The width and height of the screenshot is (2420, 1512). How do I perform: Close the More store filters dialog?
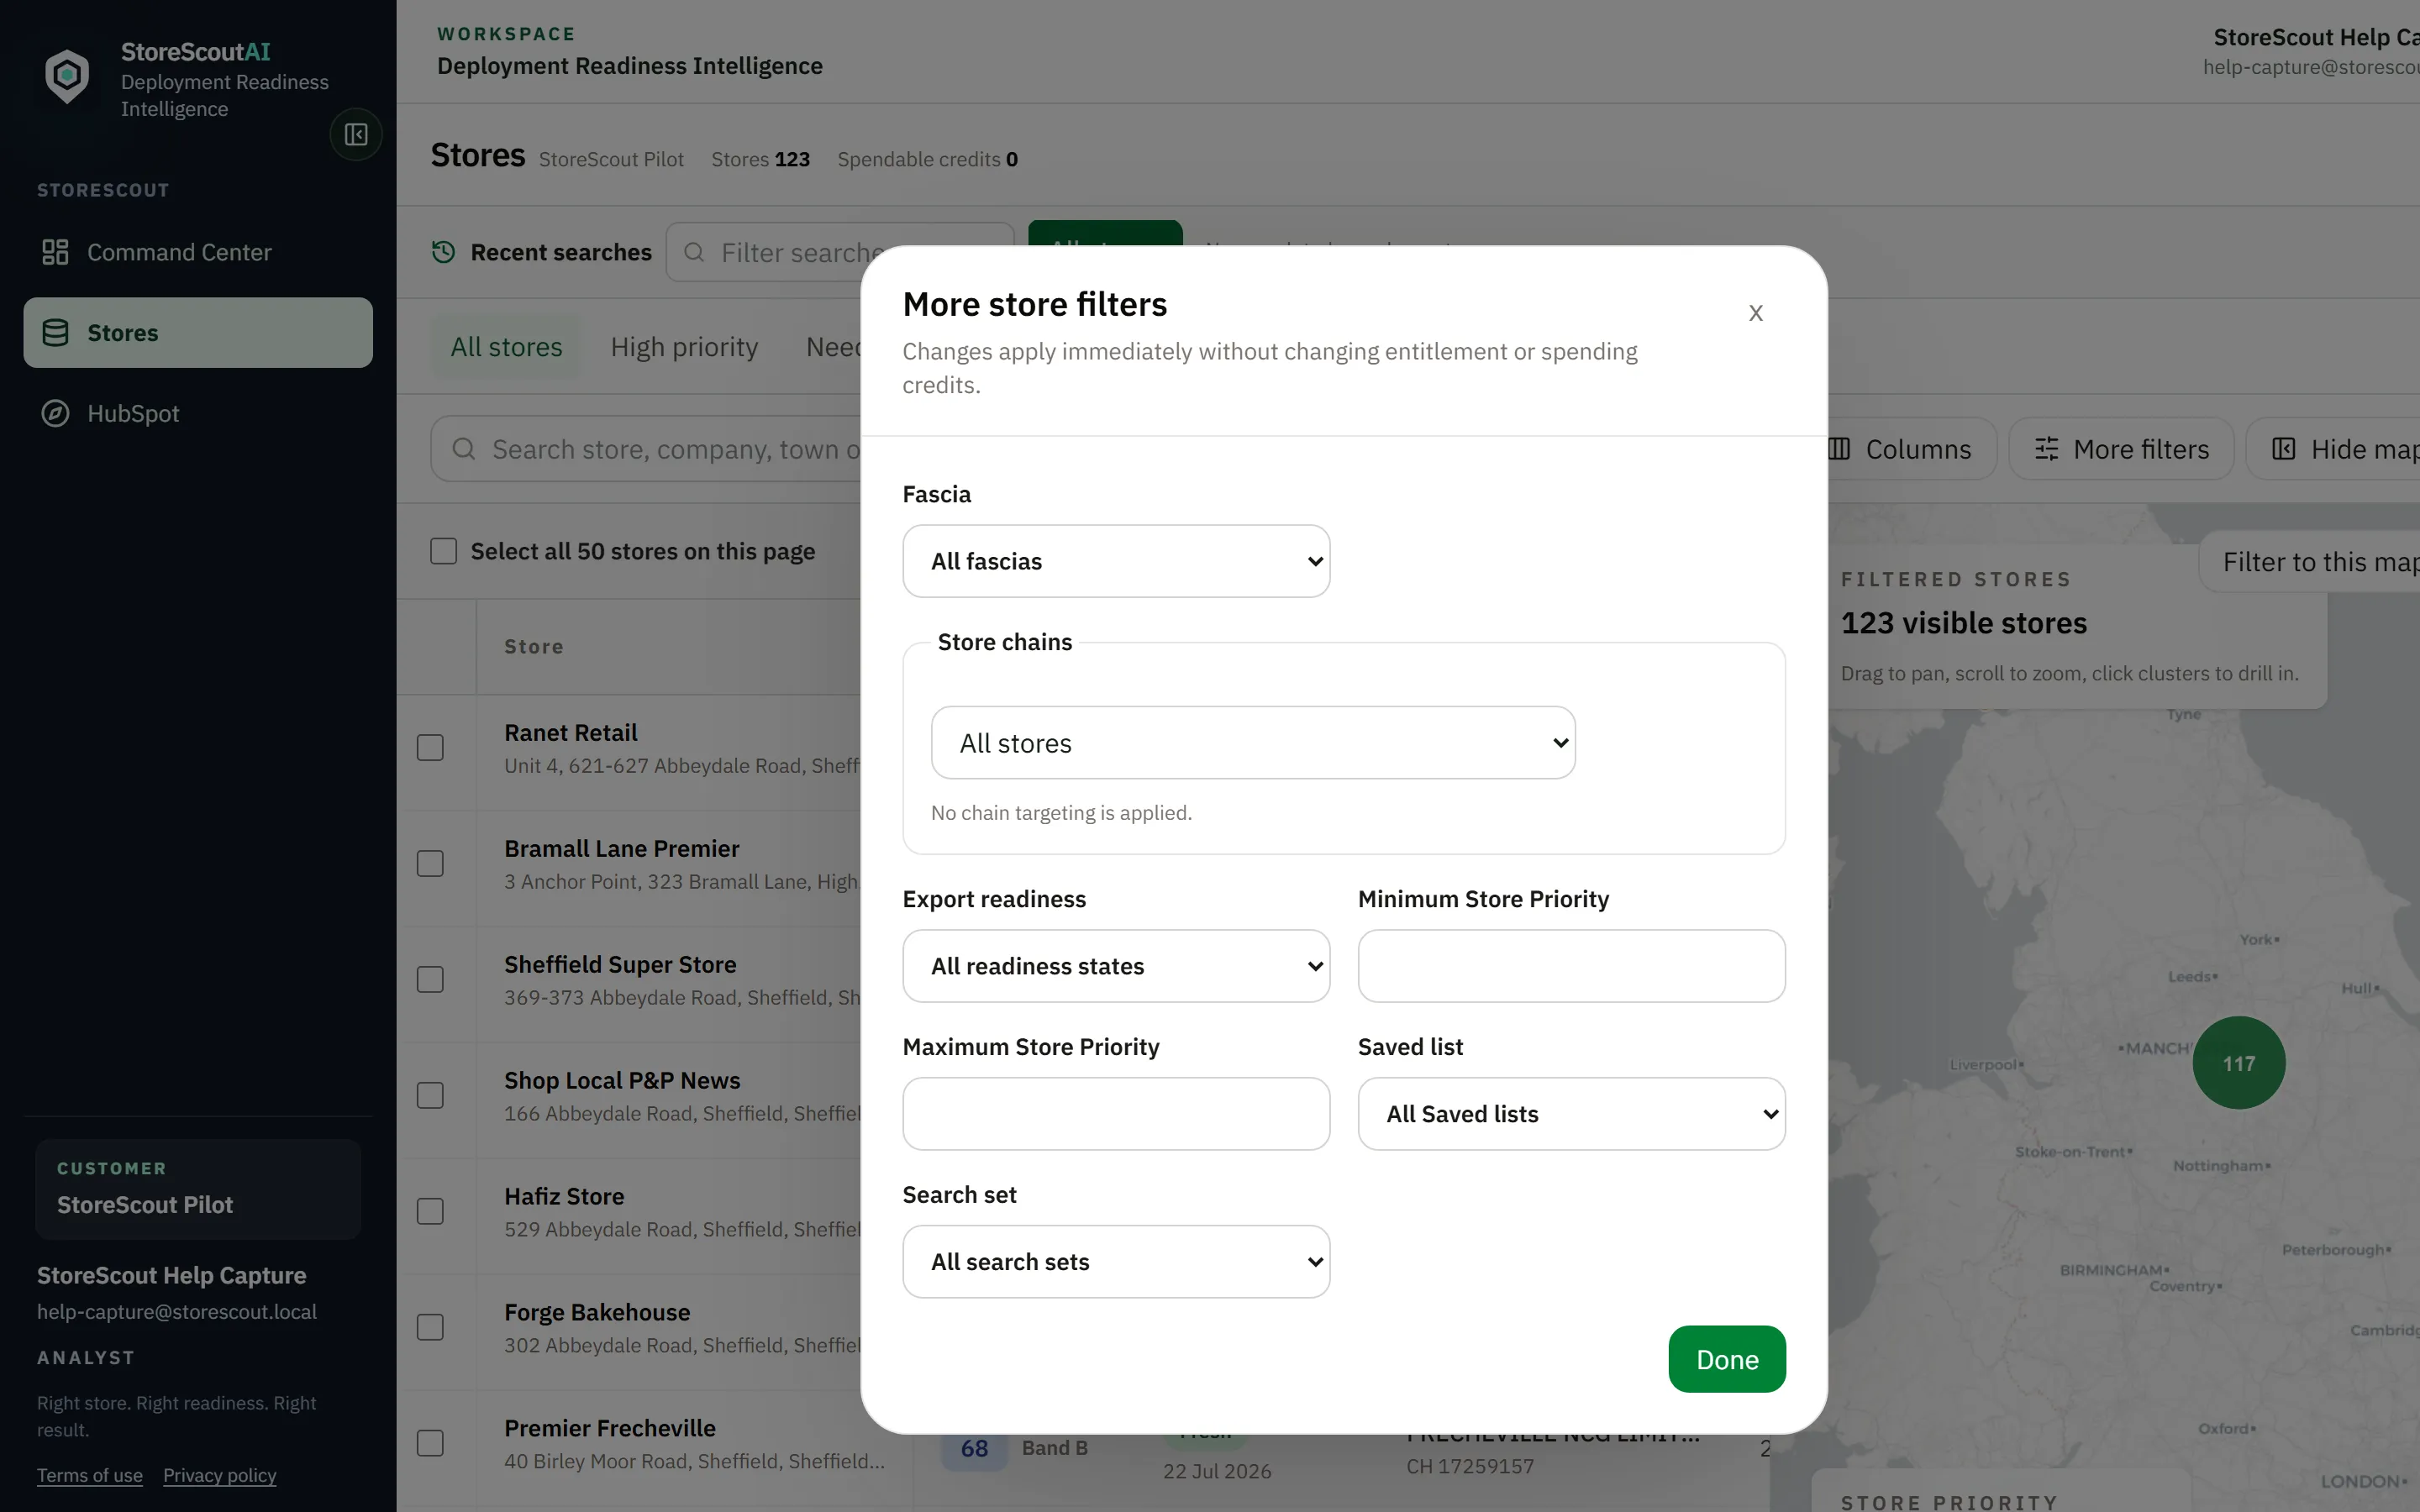pyautogui.click(x=1755, y=313)
